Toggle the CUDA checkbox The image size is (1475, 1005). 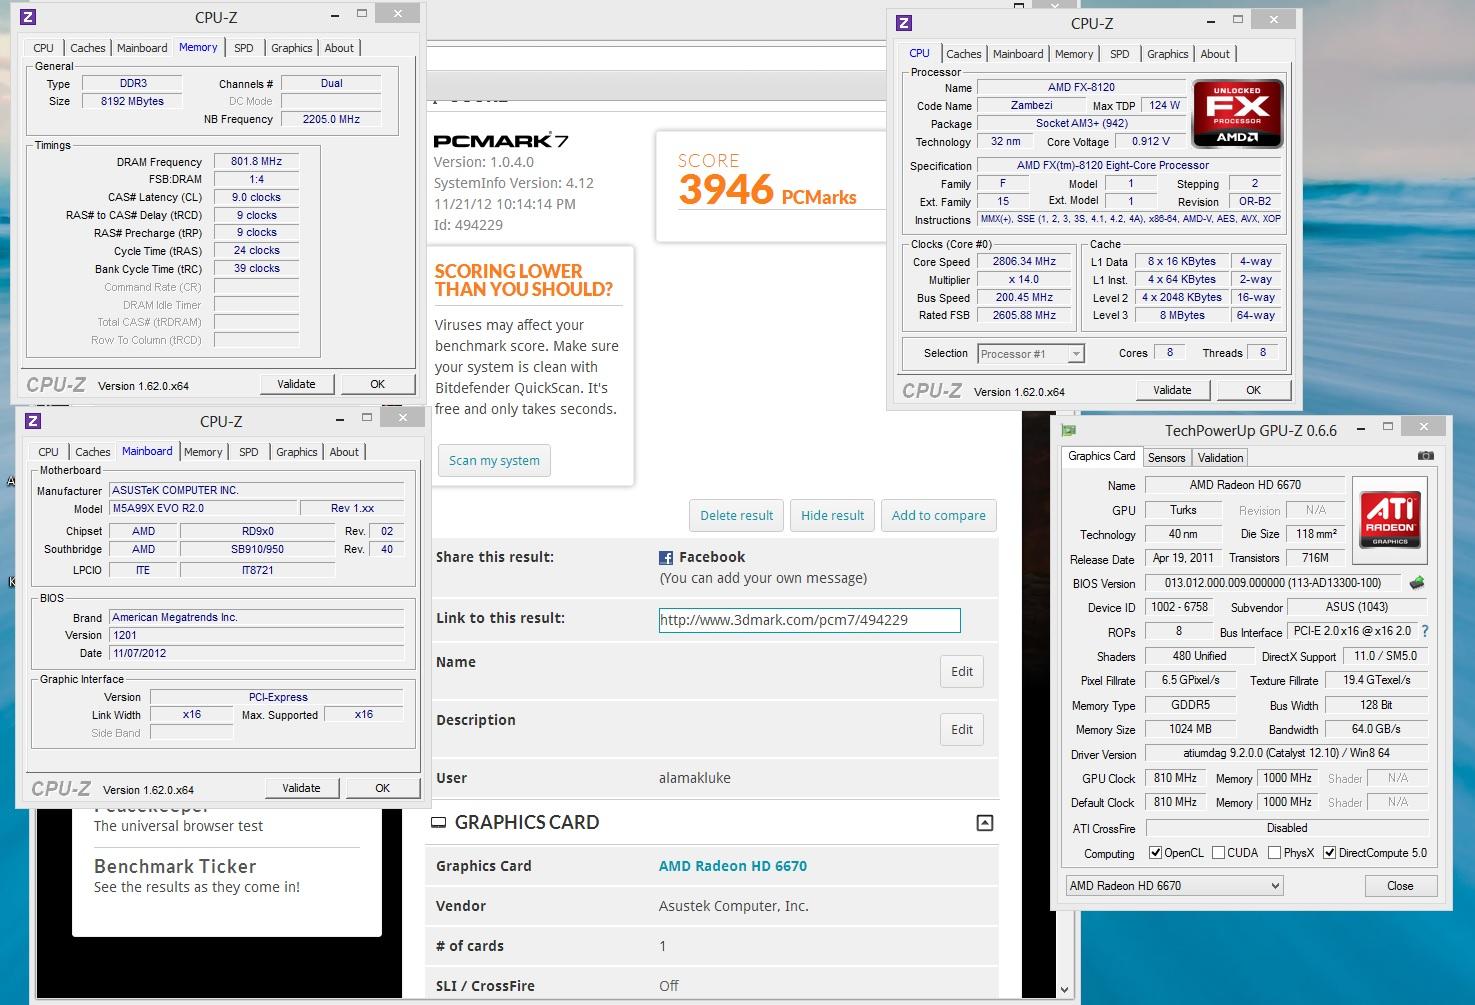coord(1218,853)
